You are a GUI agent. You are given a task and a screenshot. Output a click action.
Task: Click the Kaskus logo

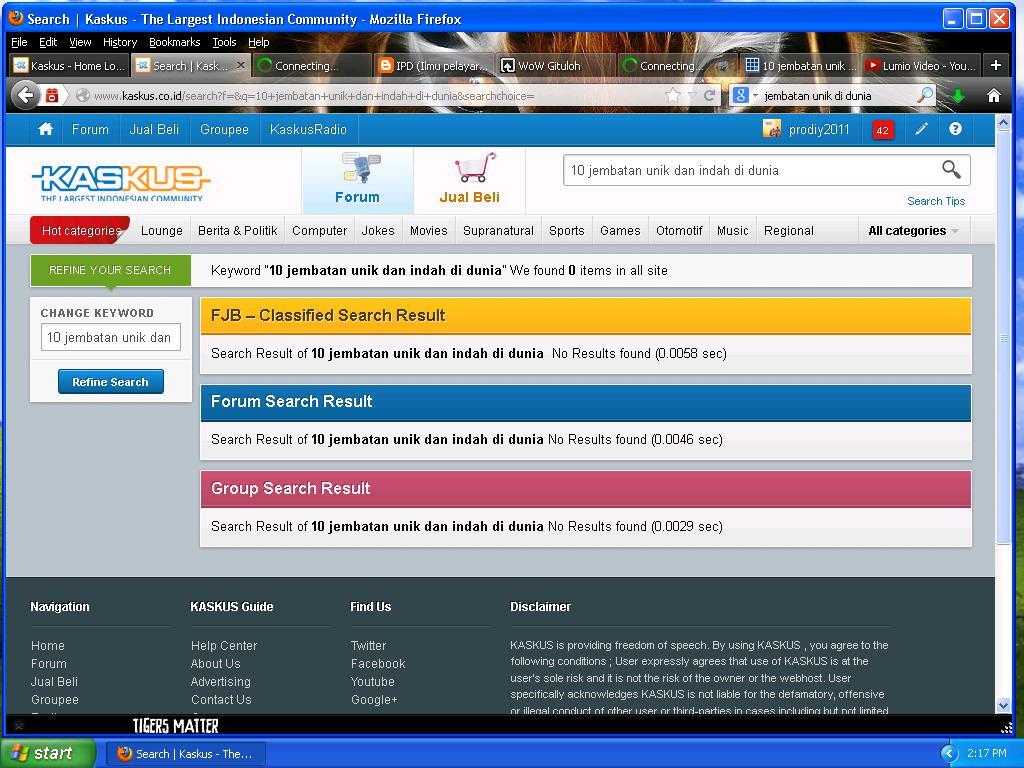point(121,183)
